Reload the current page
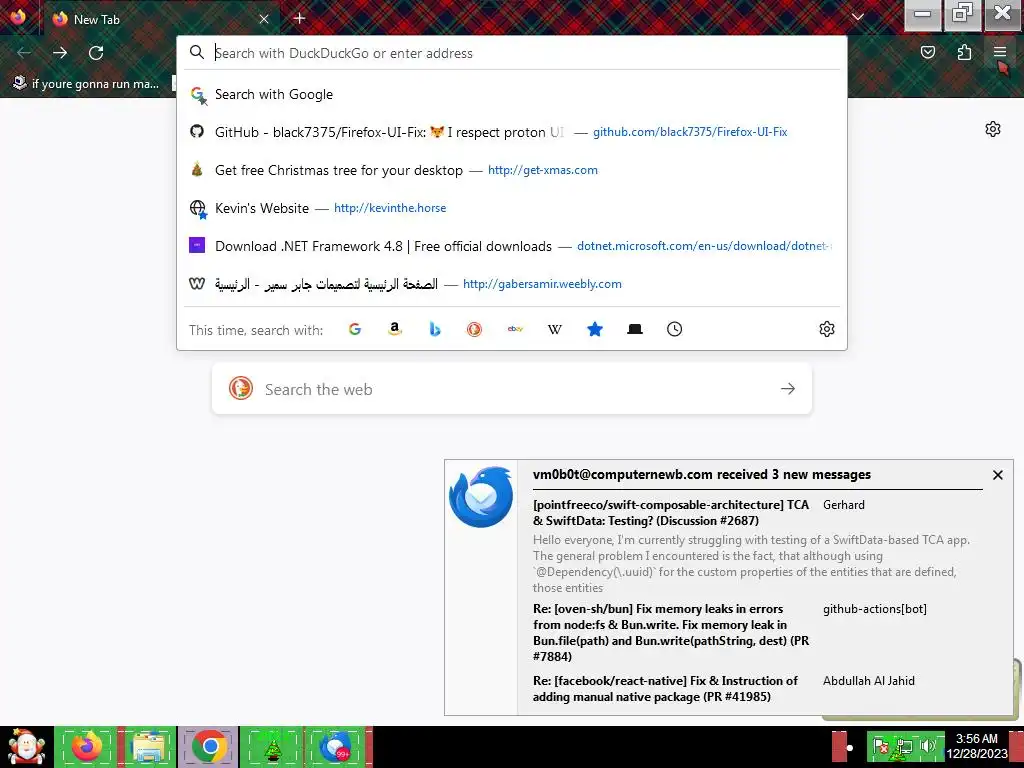The height and width of the screenshot is (768, 1024). [x=96, y=53]
